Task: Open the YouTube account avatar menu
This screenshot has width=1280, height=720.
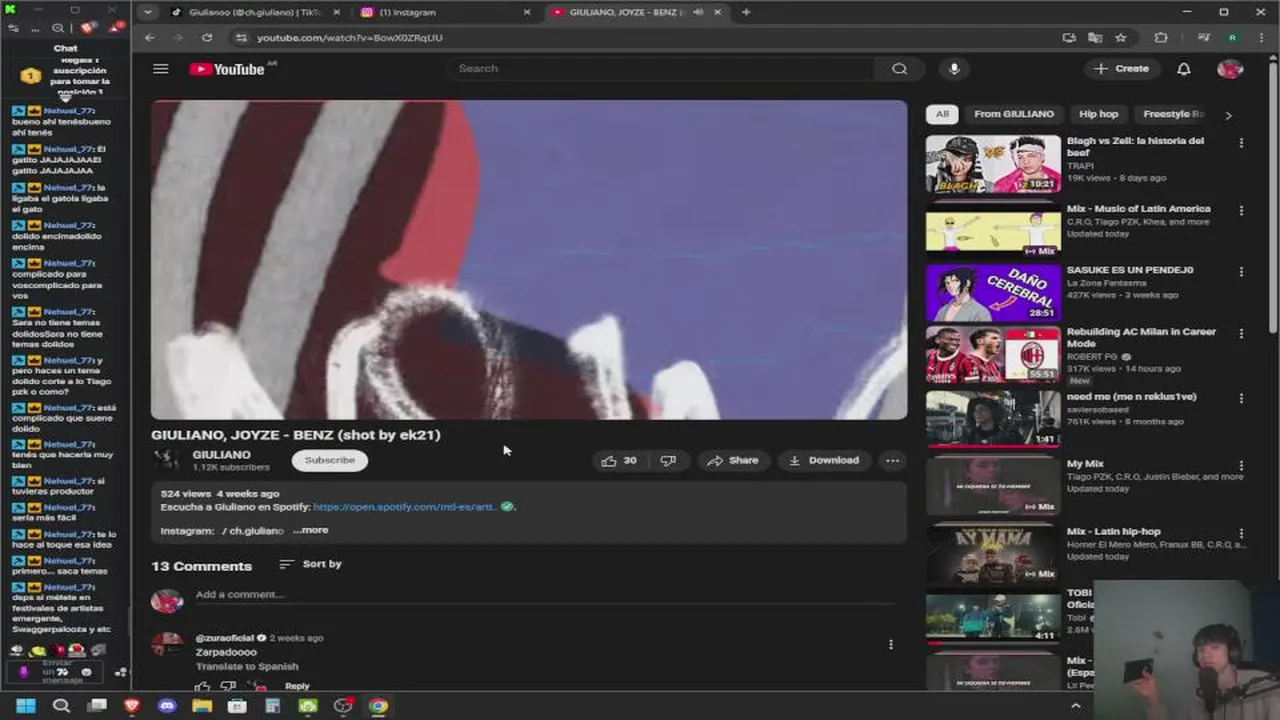Action: (1230, 69)
